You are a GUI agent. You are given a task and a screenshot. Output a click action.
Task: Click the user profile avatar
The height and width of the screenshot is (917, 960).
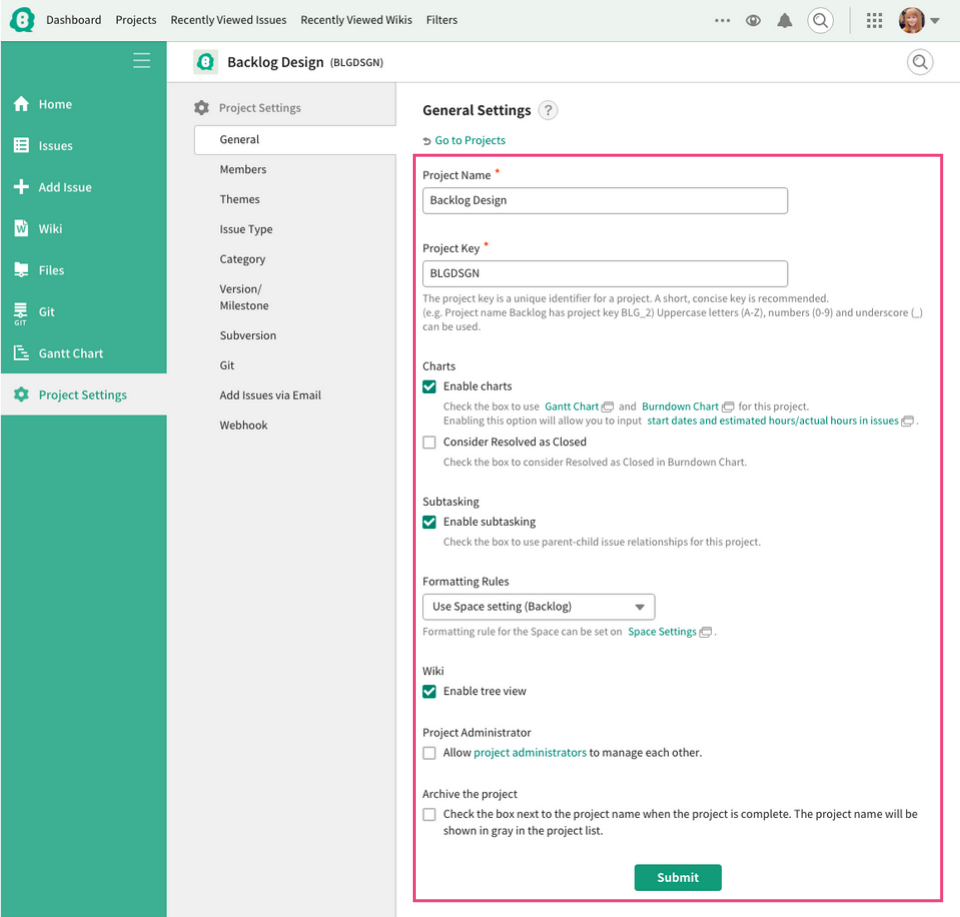coord(911,20)
